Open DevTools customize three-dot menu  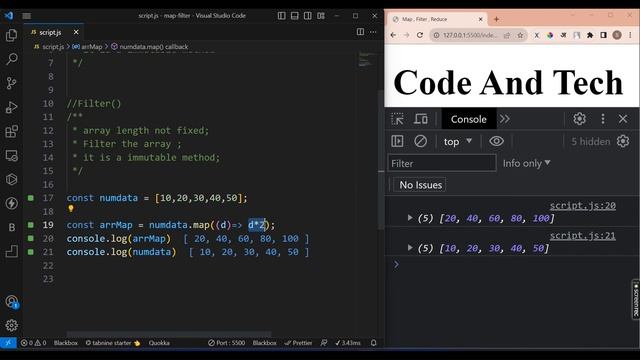(x=603, y=119)
